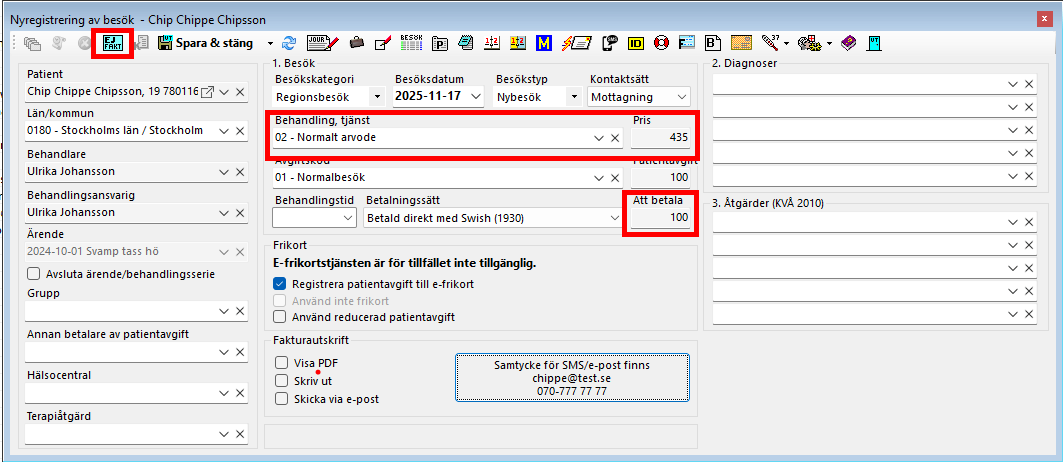This screenshot has height=462, width=1063.
Task: Enable Avsluta ärende/behandlingsserie checkbox
Action: (x=34, y=274)
